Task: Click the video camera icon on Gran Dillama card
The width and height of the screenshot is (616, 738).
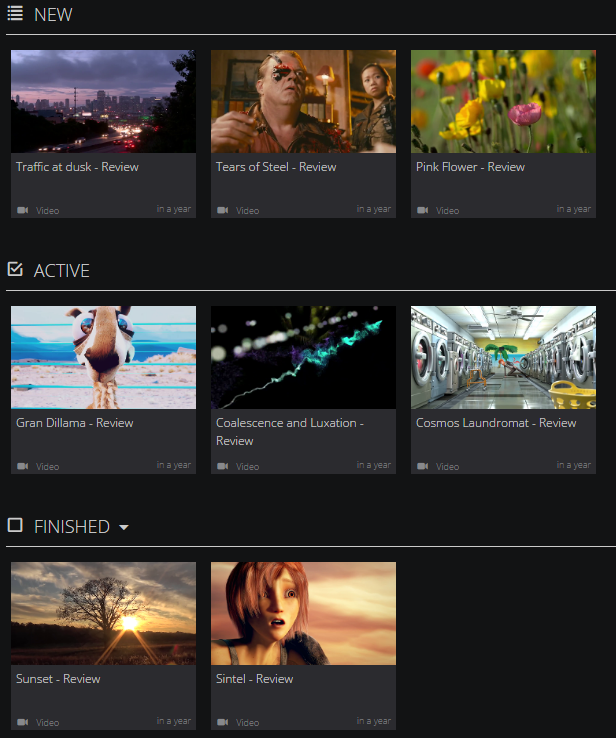Action: 23,466
